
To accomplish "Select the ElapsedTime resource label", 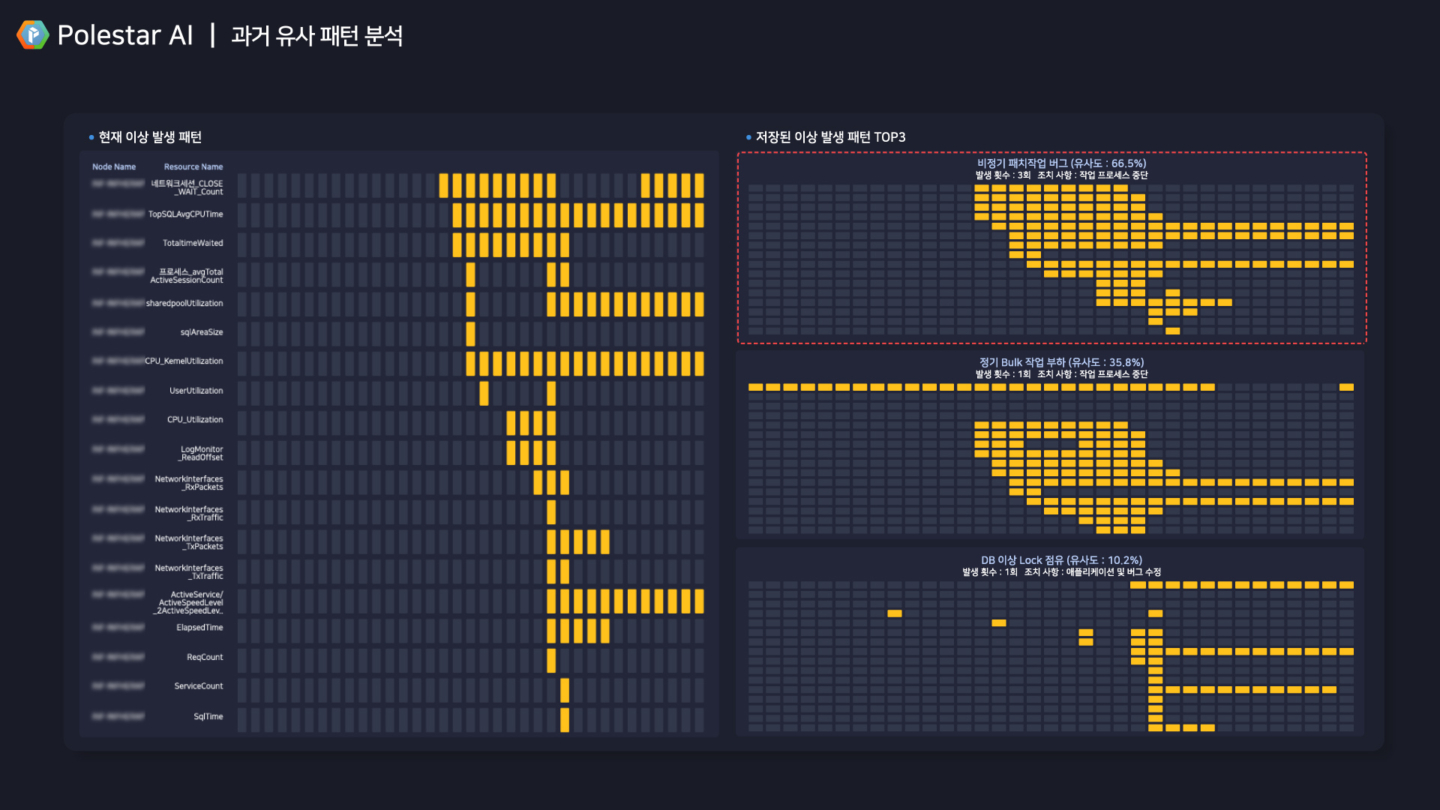I will click(198, 628).
